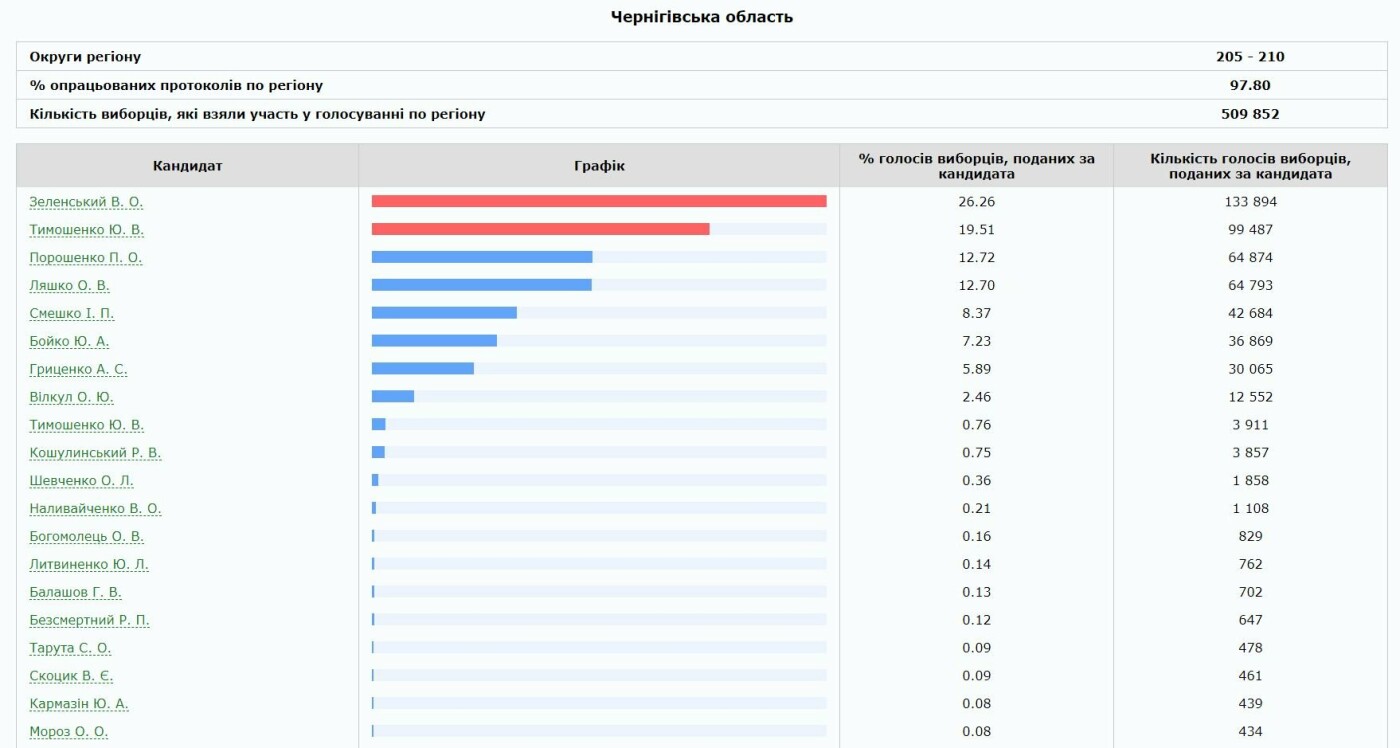1400x748 pixels.
Task: Click vote count 42 684
Action: click(x=1250, y=314)
